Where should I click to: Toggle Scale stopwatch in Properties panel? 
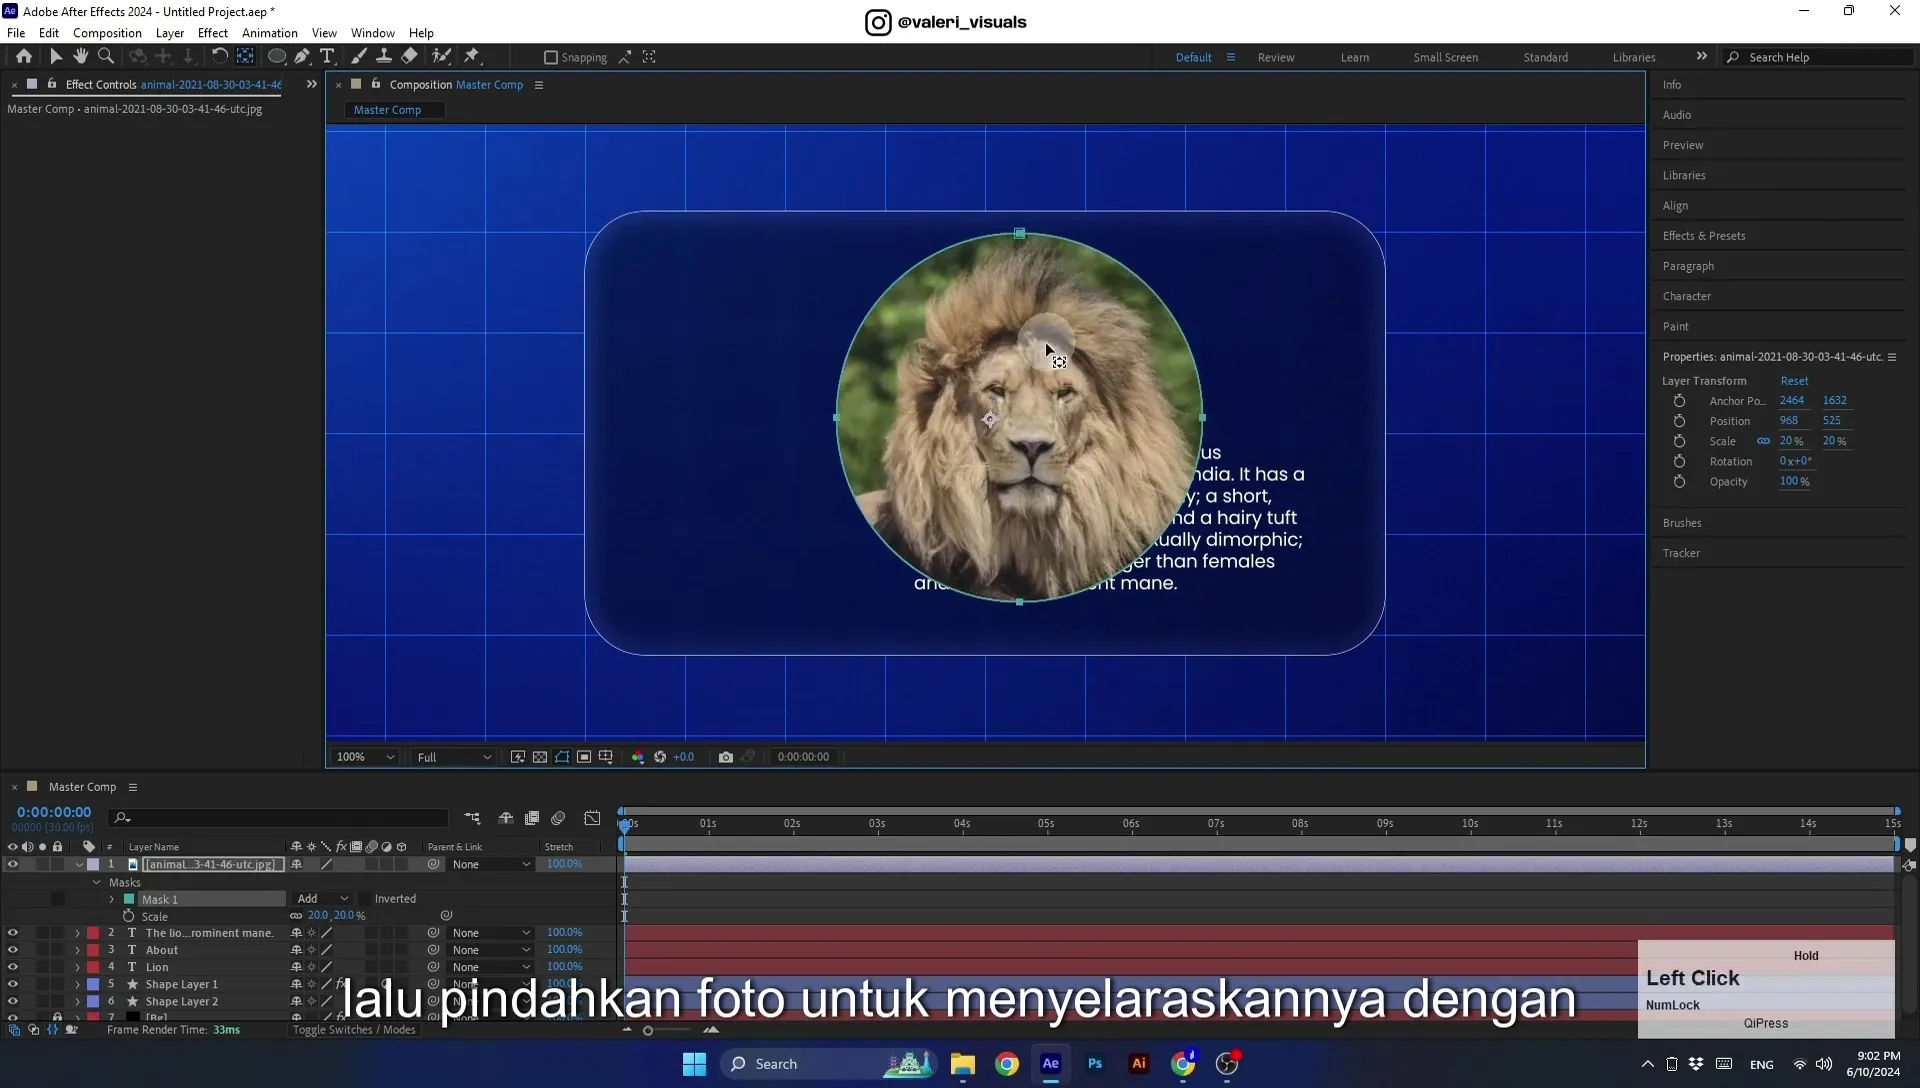1679,441
